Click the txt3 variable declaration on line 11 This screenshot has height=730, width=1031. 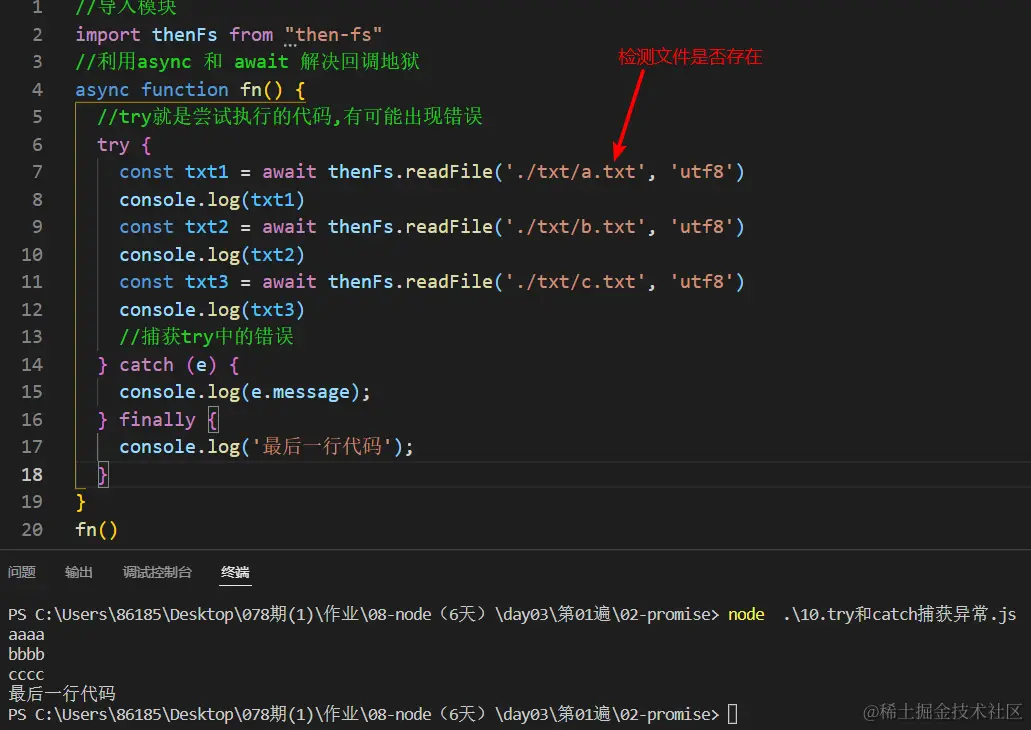point(206,282)
